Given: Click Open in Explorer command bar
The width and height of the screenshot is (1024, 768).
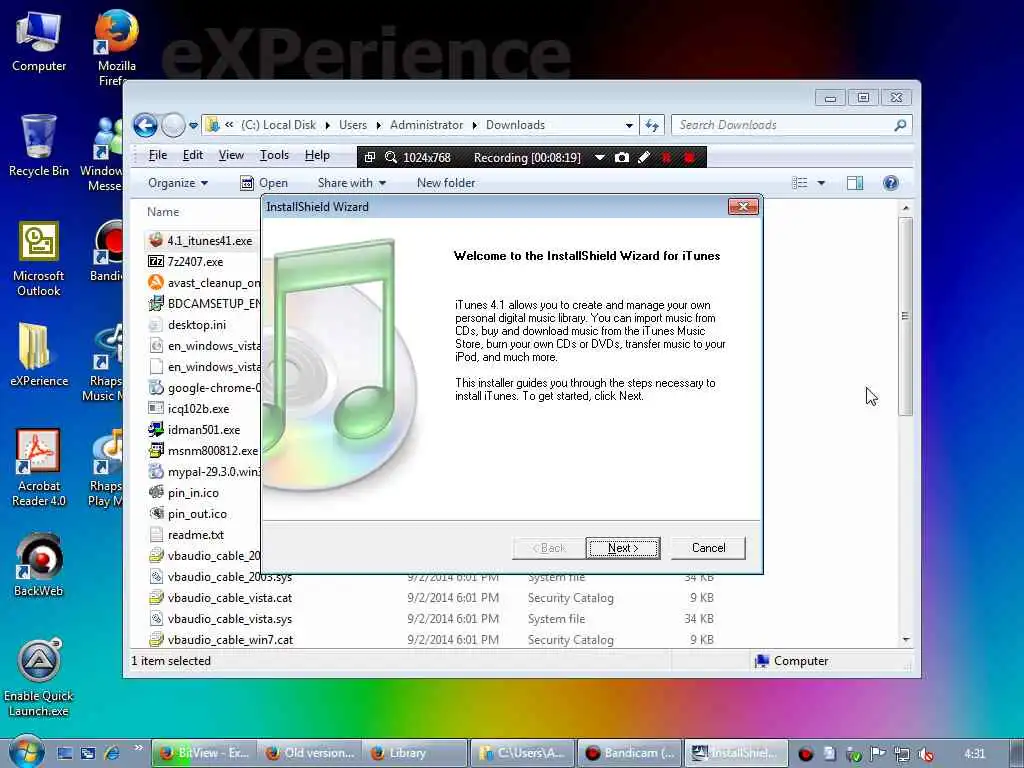Looking at the screenshot, I should click(264, 183).
